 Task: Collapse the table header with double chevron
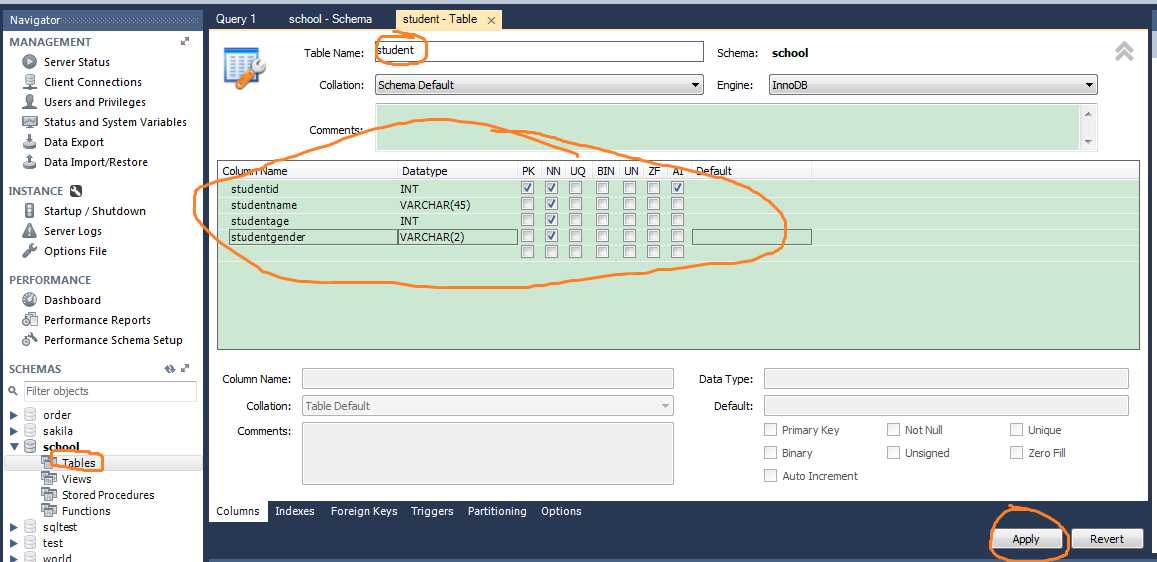click(x=1124, y=51)
